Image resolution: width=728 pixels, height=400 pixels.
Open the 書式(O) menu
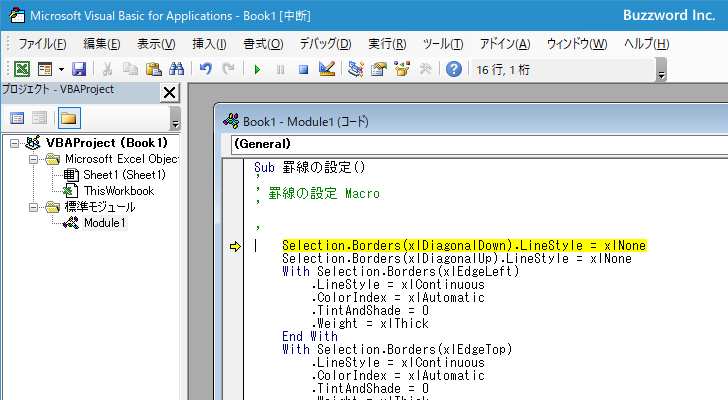[x=263, y=44]
